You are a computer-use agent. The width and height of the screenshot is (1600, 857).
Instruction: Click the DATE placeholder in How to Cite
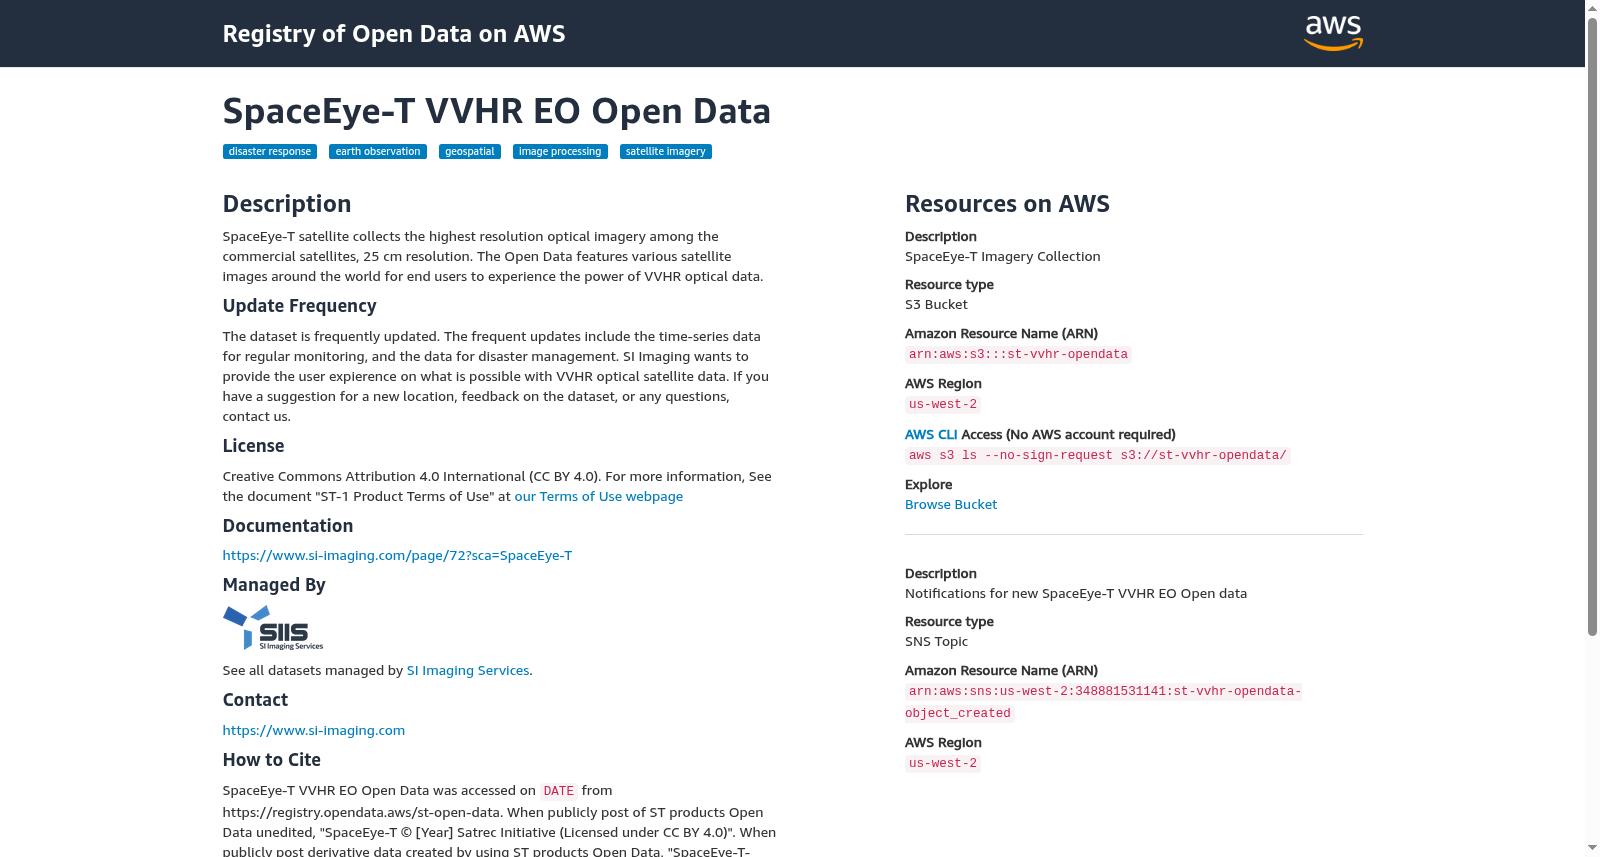pos(559,791)
